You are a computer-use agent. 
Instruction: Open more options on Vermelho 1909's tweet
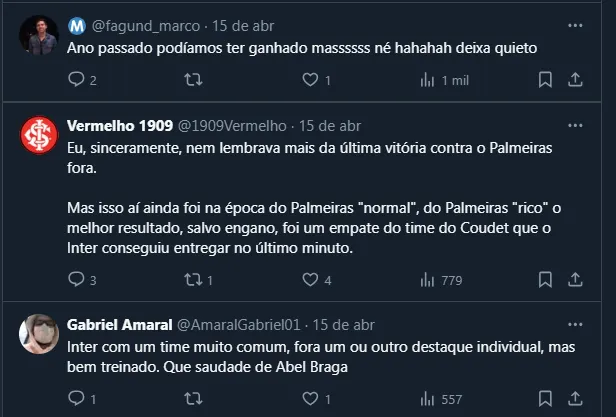[575, 126]
